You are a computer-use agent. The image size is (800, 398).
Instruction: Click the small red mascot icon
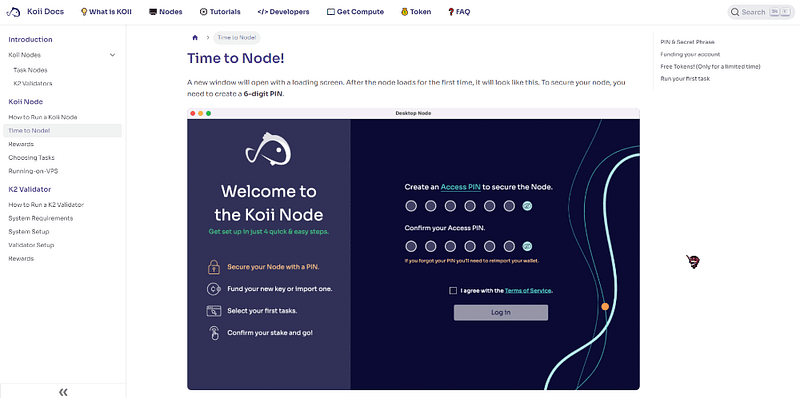692,262
